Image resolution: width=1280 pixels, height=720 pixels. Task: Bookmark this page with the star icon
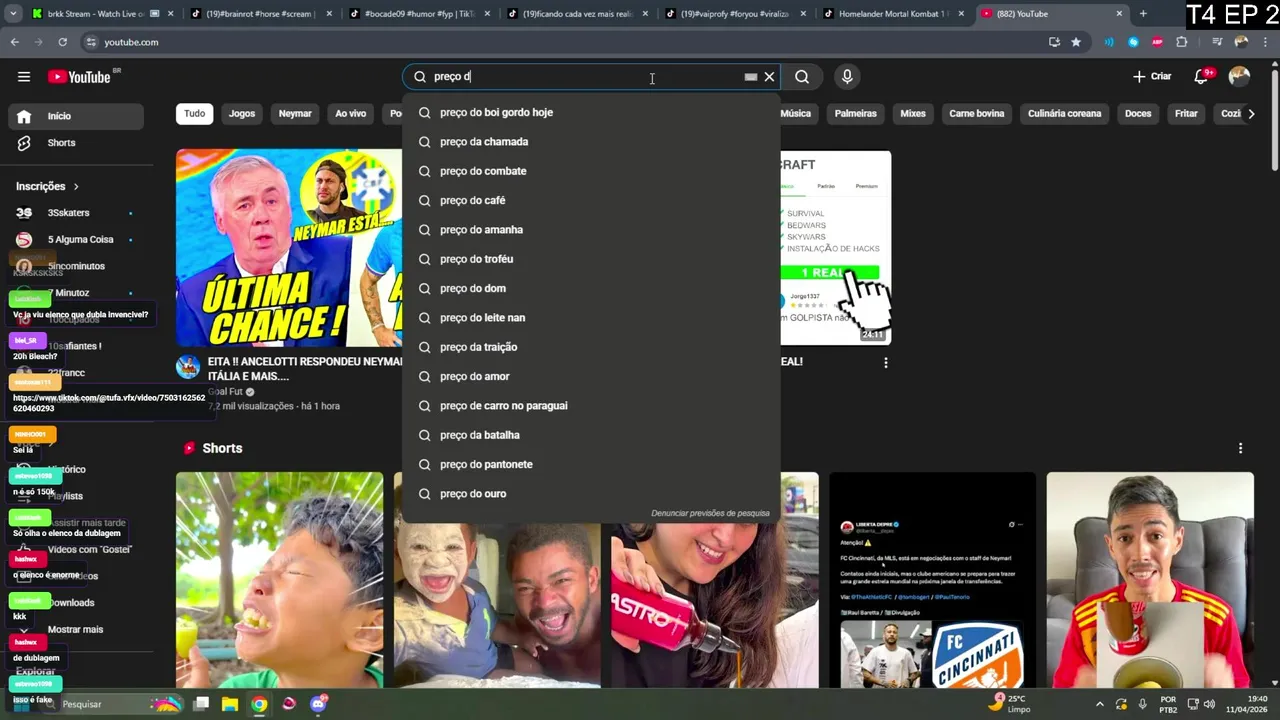click(1076, 42)
